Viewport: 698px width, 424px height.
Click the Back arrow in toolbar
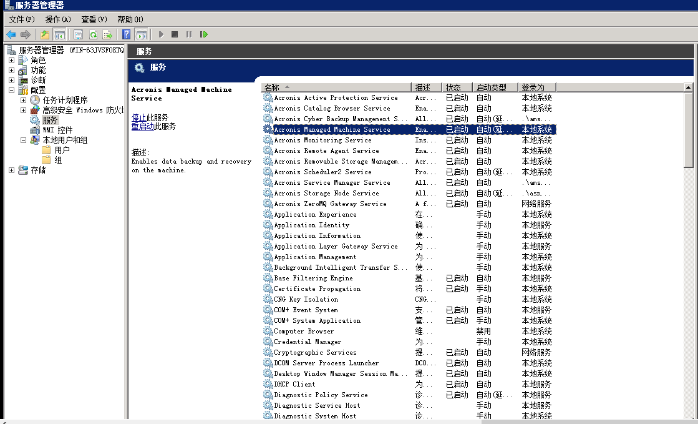tap(10, 34)
